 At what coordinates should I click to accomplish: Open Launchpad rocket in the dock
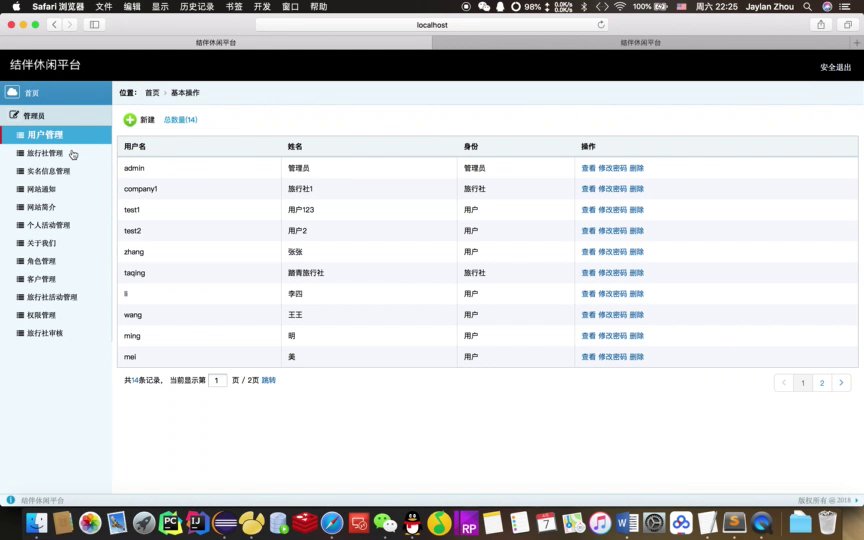(144, 523)
